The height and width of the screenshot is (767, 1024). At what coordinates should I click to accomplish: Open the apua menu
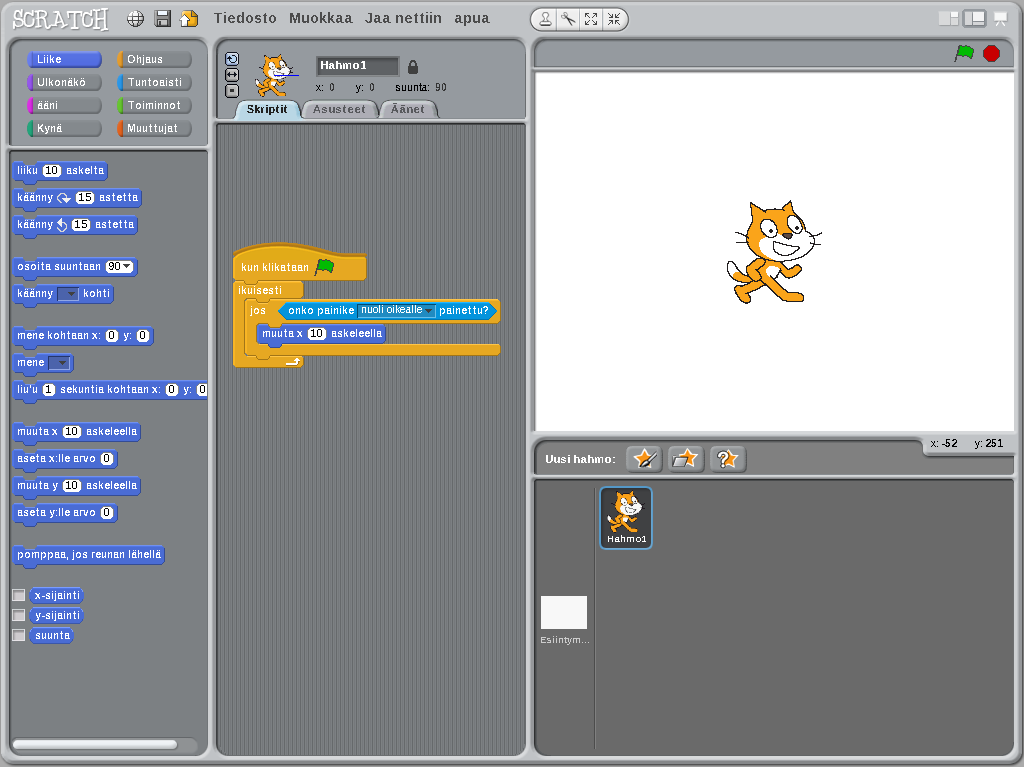coord(472,18)
